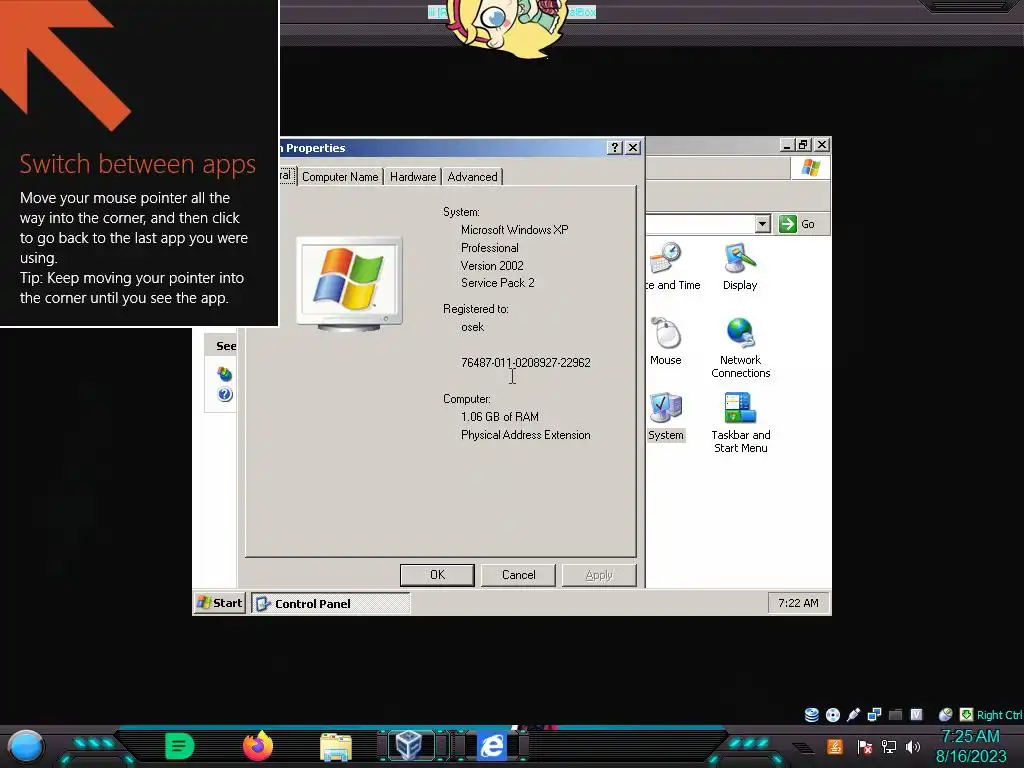
Task: Click the help question mark in See Also panel
Action: pos(225,394)
